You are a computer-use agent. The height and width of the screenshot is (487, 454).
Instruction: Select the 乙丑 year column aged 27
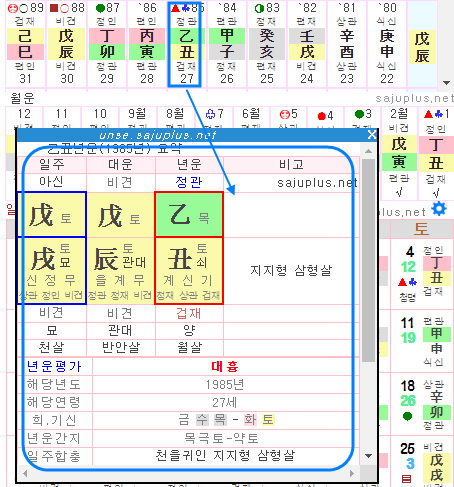(x=185, y=44)
